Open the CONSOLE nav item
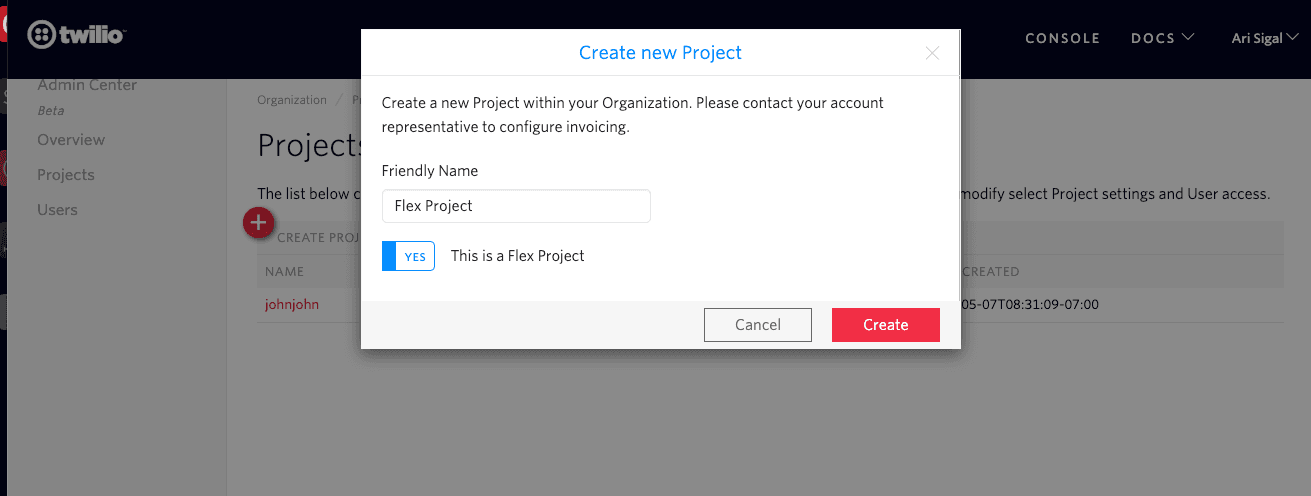This screenshot has height=496, width=1311. (1062, 38)
